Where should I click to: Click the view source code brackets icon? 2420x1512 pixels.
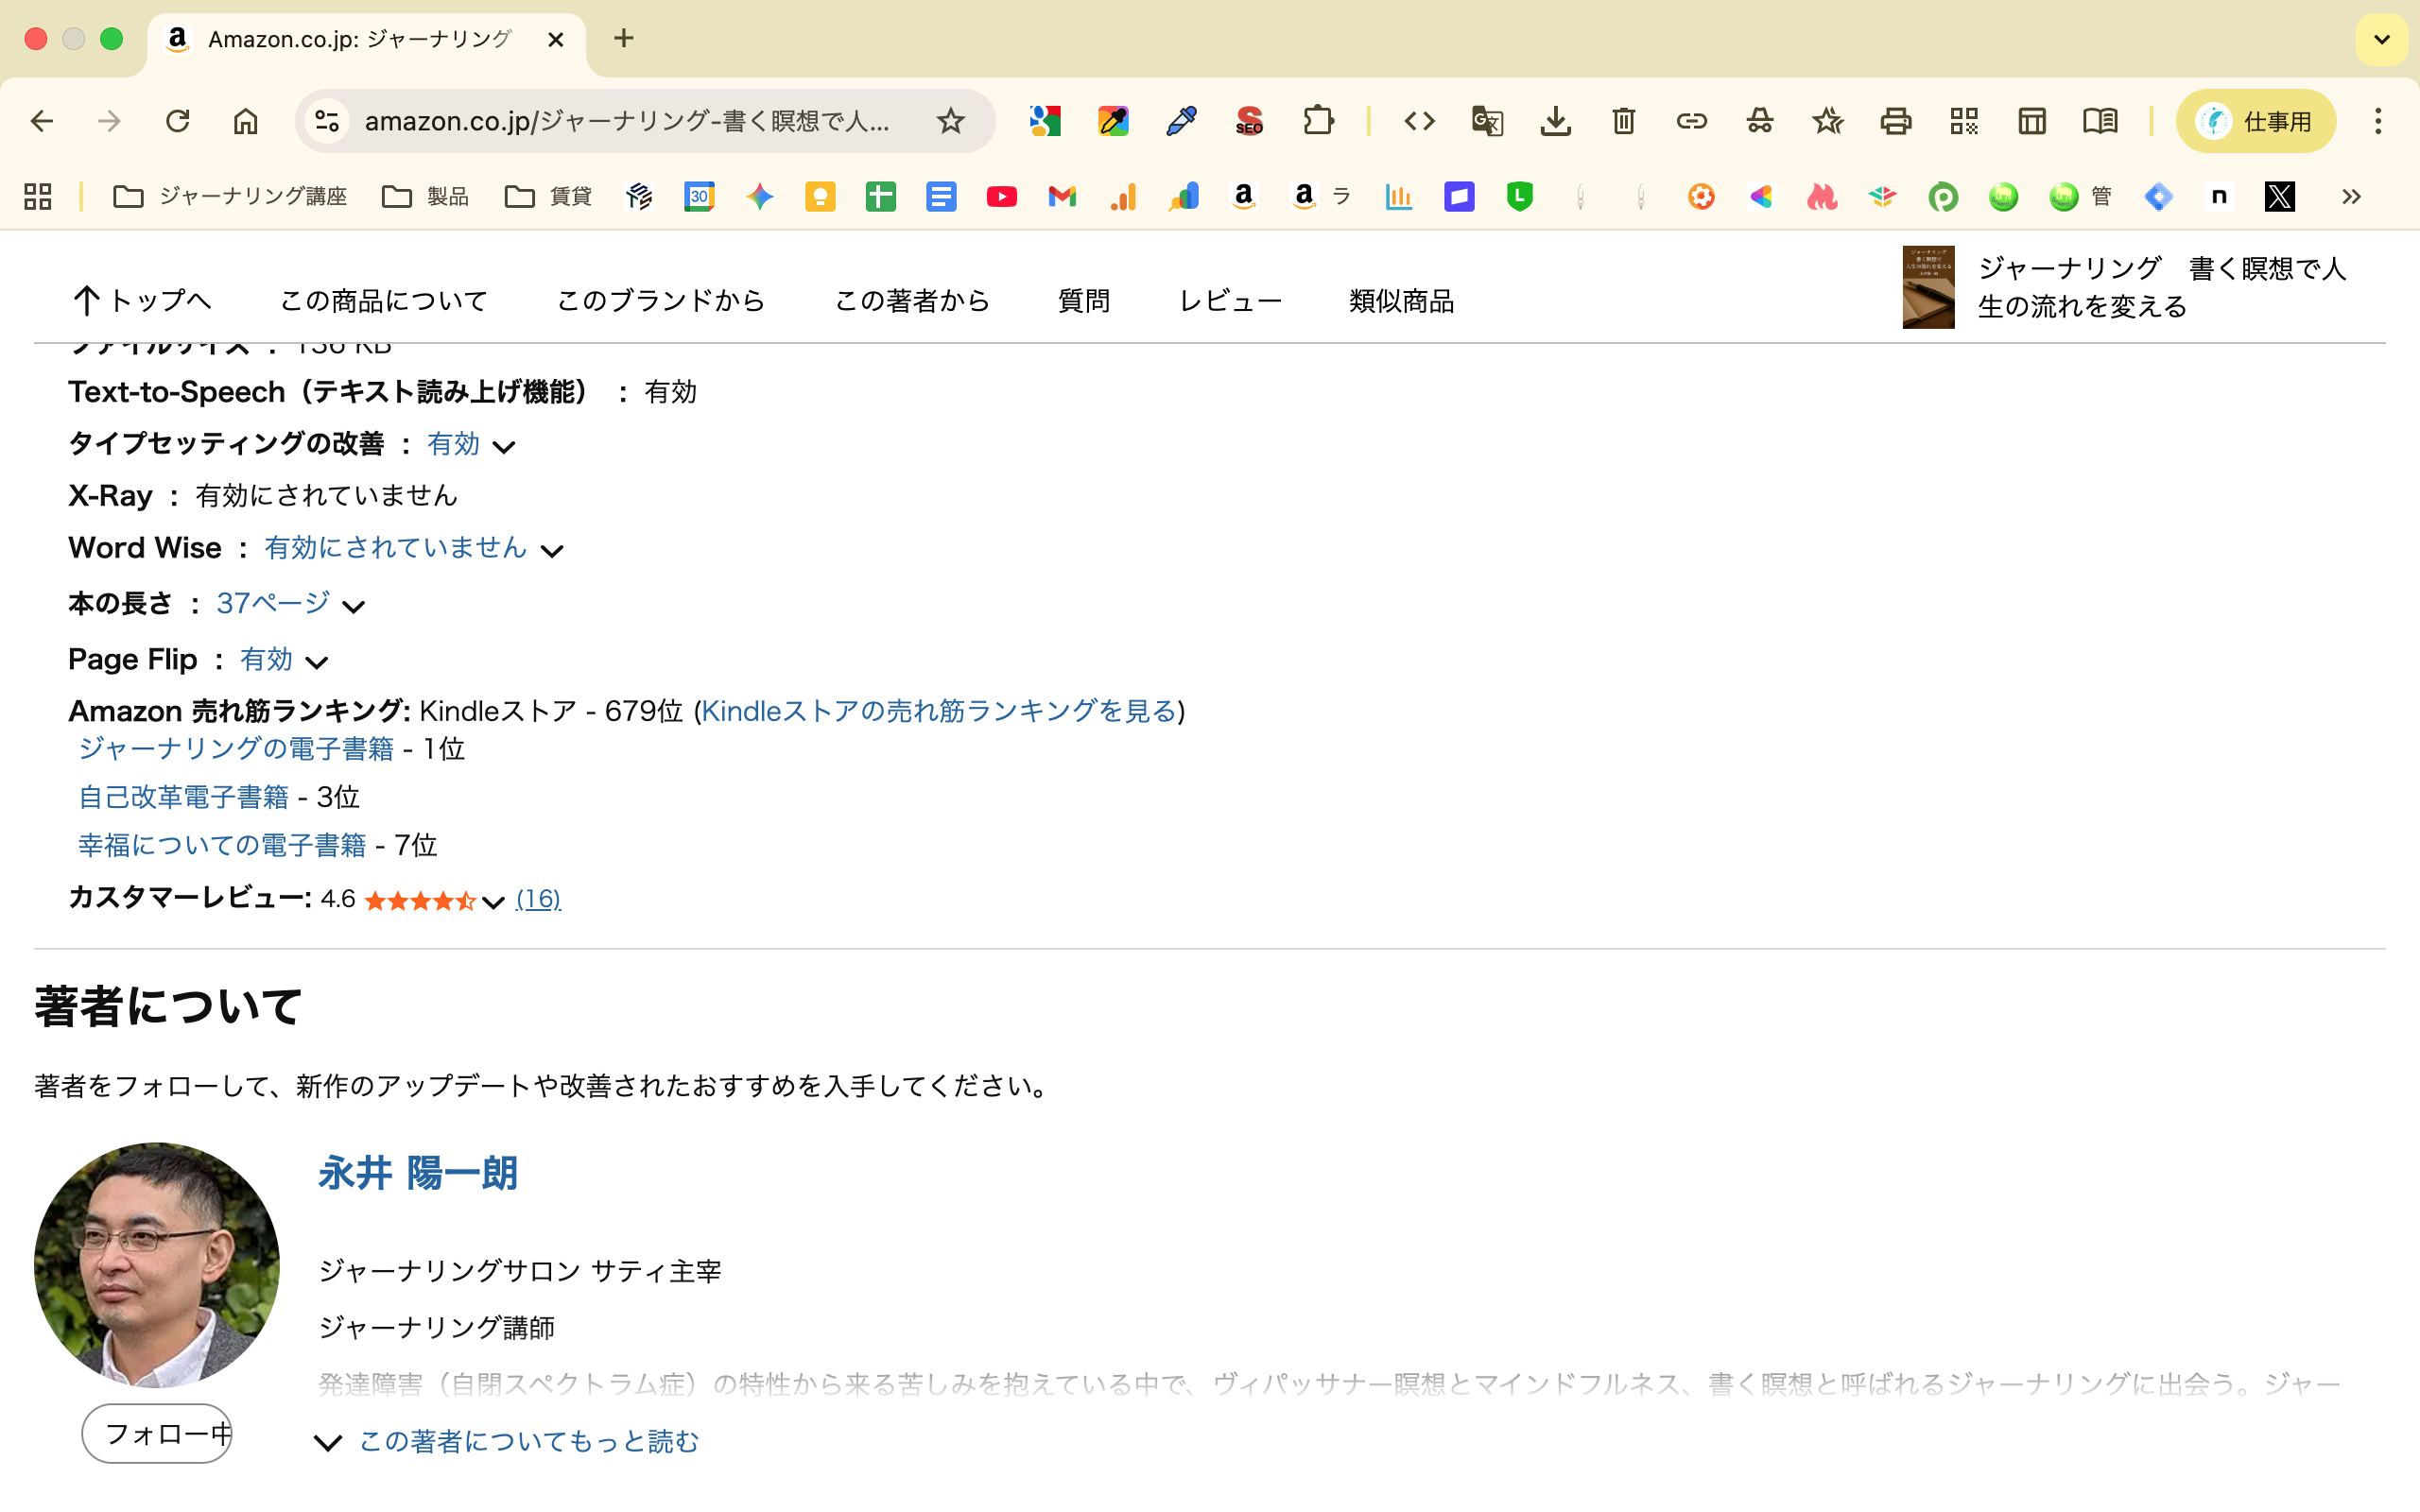coord(1419,121)
